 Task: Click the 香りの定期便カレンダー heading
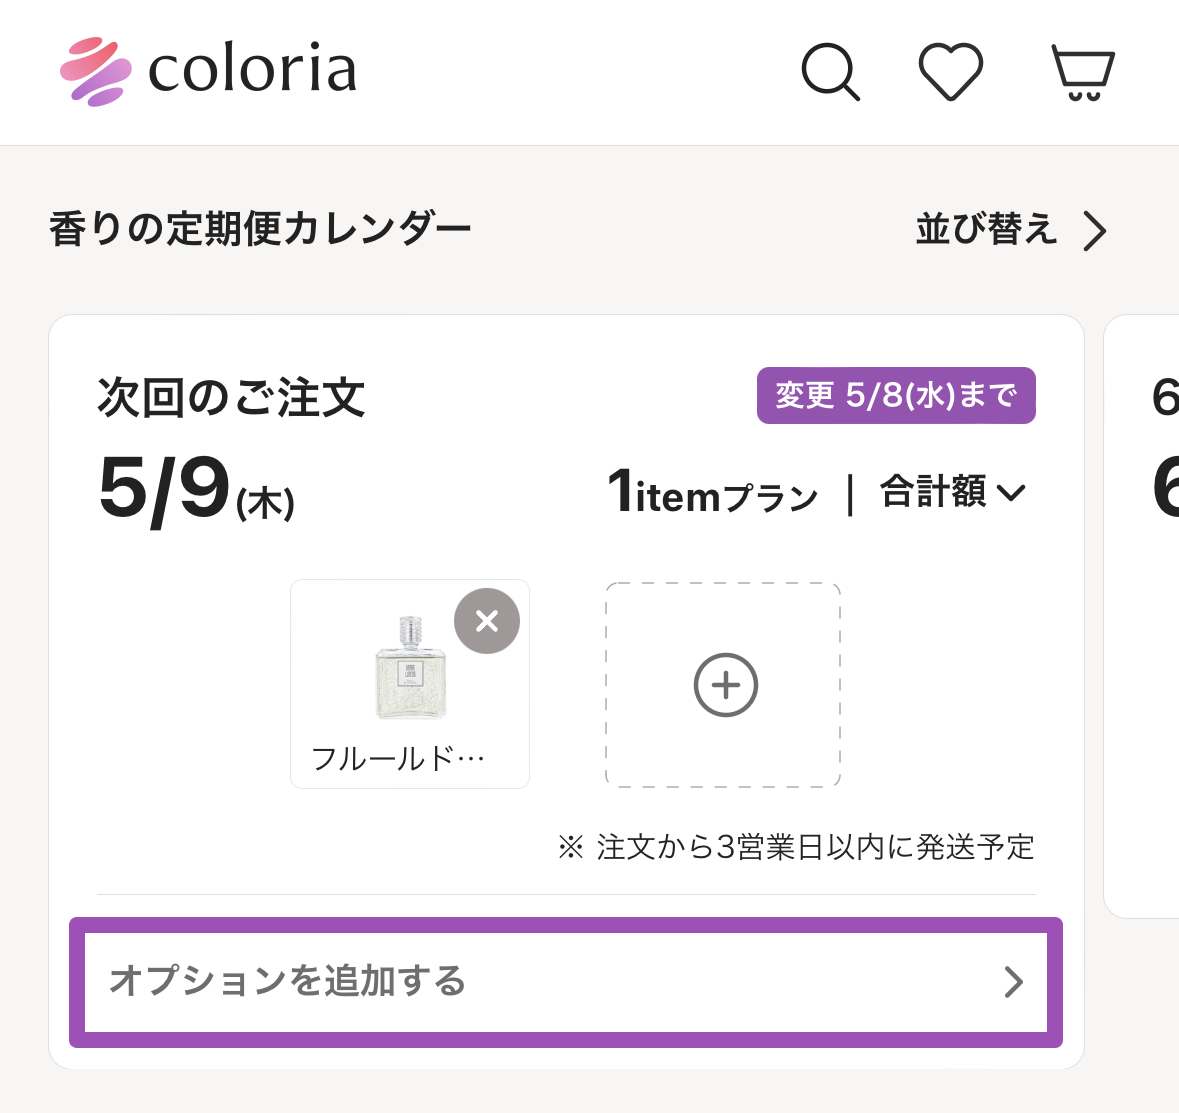pyautogui.click(x=260, y=230)
